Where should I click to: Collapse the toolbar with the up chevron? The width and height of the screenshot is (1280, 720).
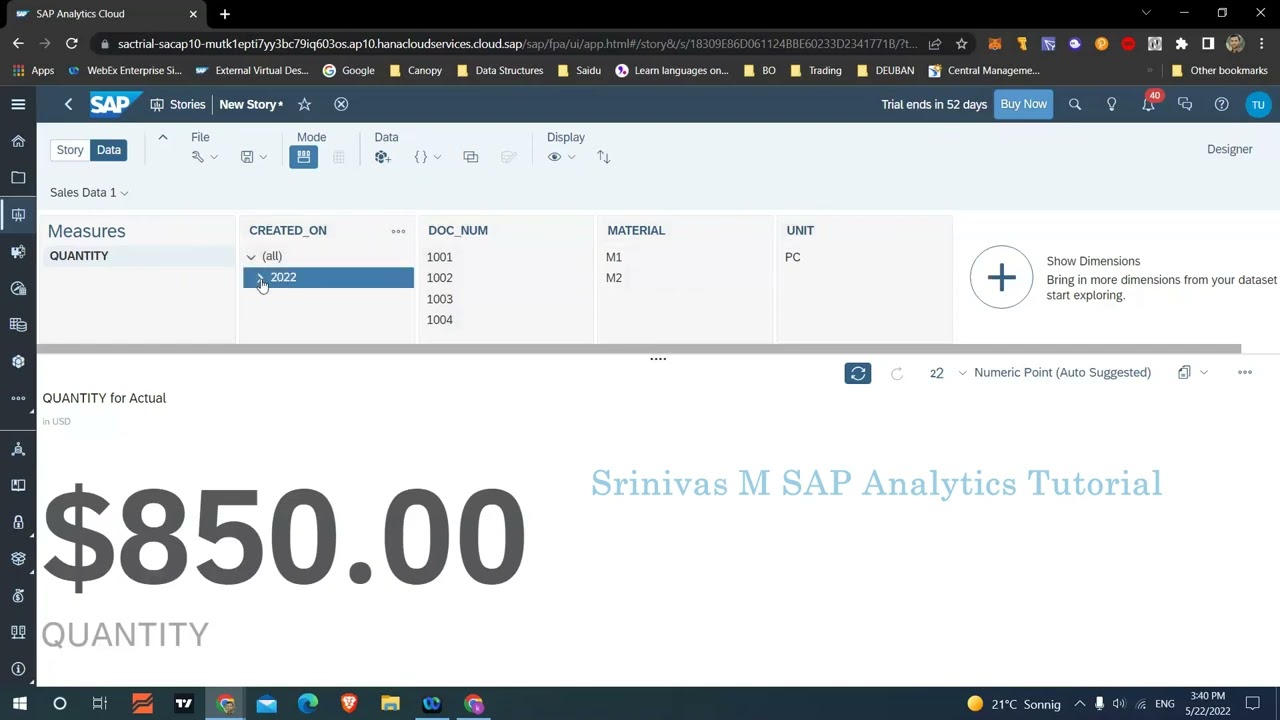click(x=163, y=138)
